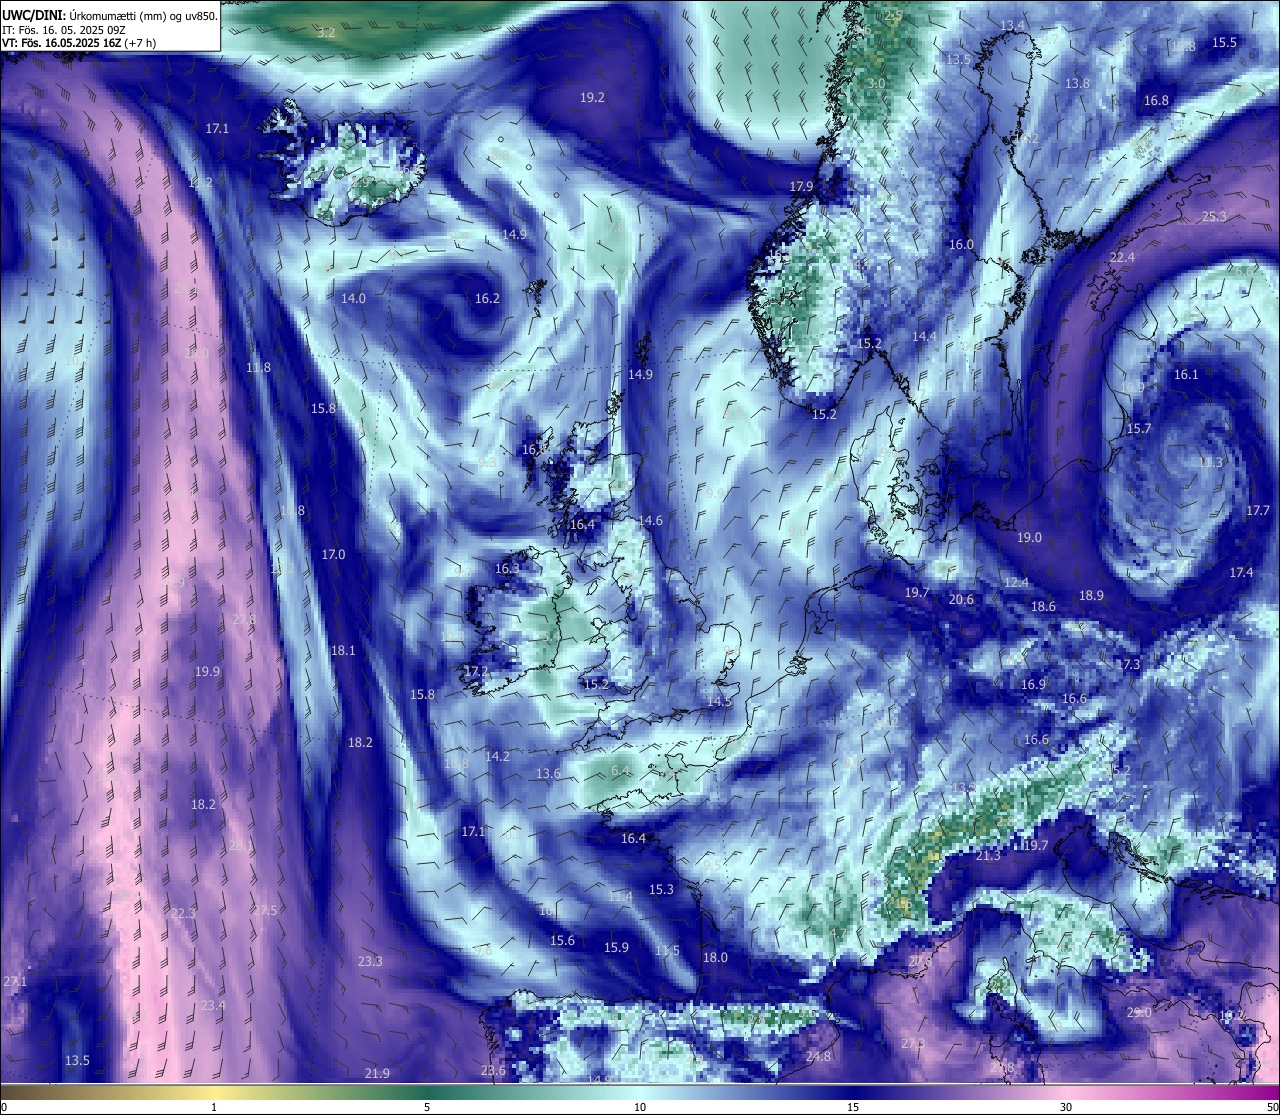Click the 20.6 value over Germany
Screen dimensions: 1280x1115
pyautogui.click(x=961, y=599)
